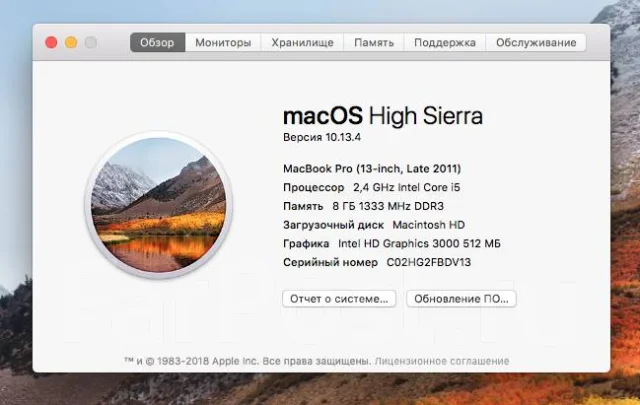Click the Обновление ПО button
640x405 pixels.
coord(461,299)
